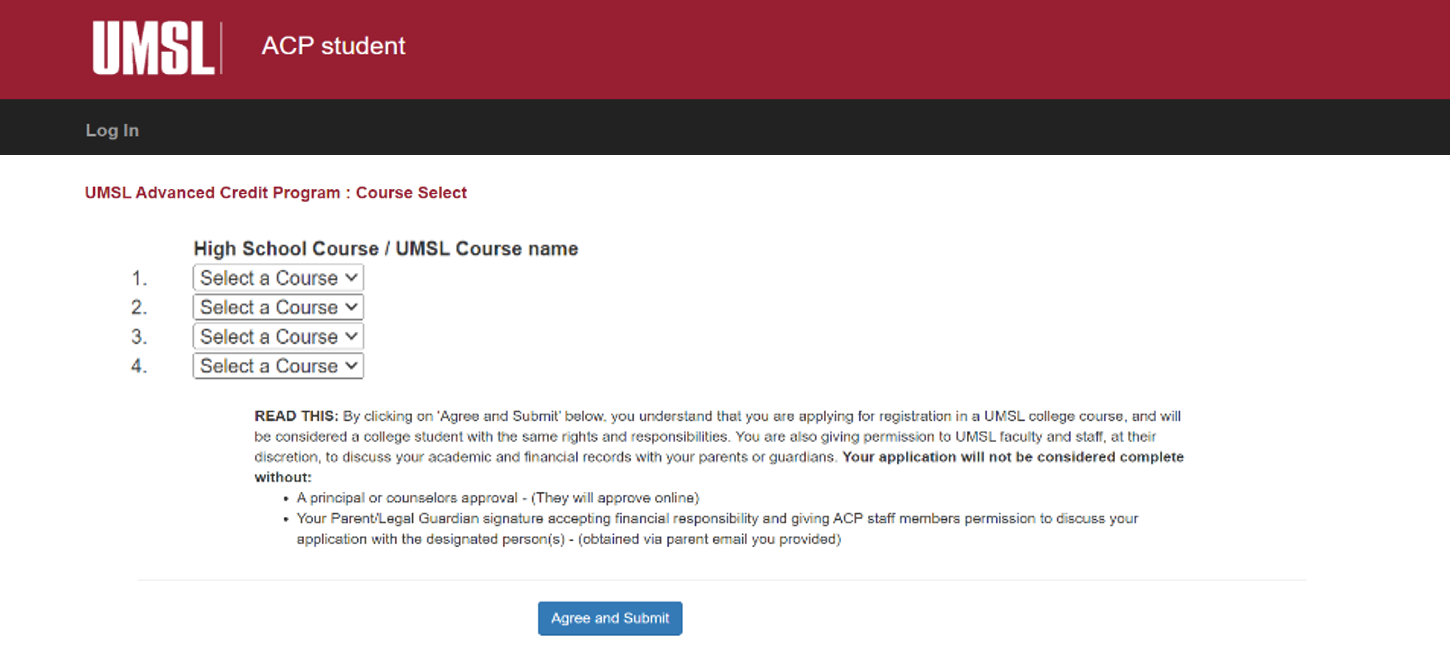
Task: Click the High School Course column header
Action: pyautogui.click(x=386, y=248)
